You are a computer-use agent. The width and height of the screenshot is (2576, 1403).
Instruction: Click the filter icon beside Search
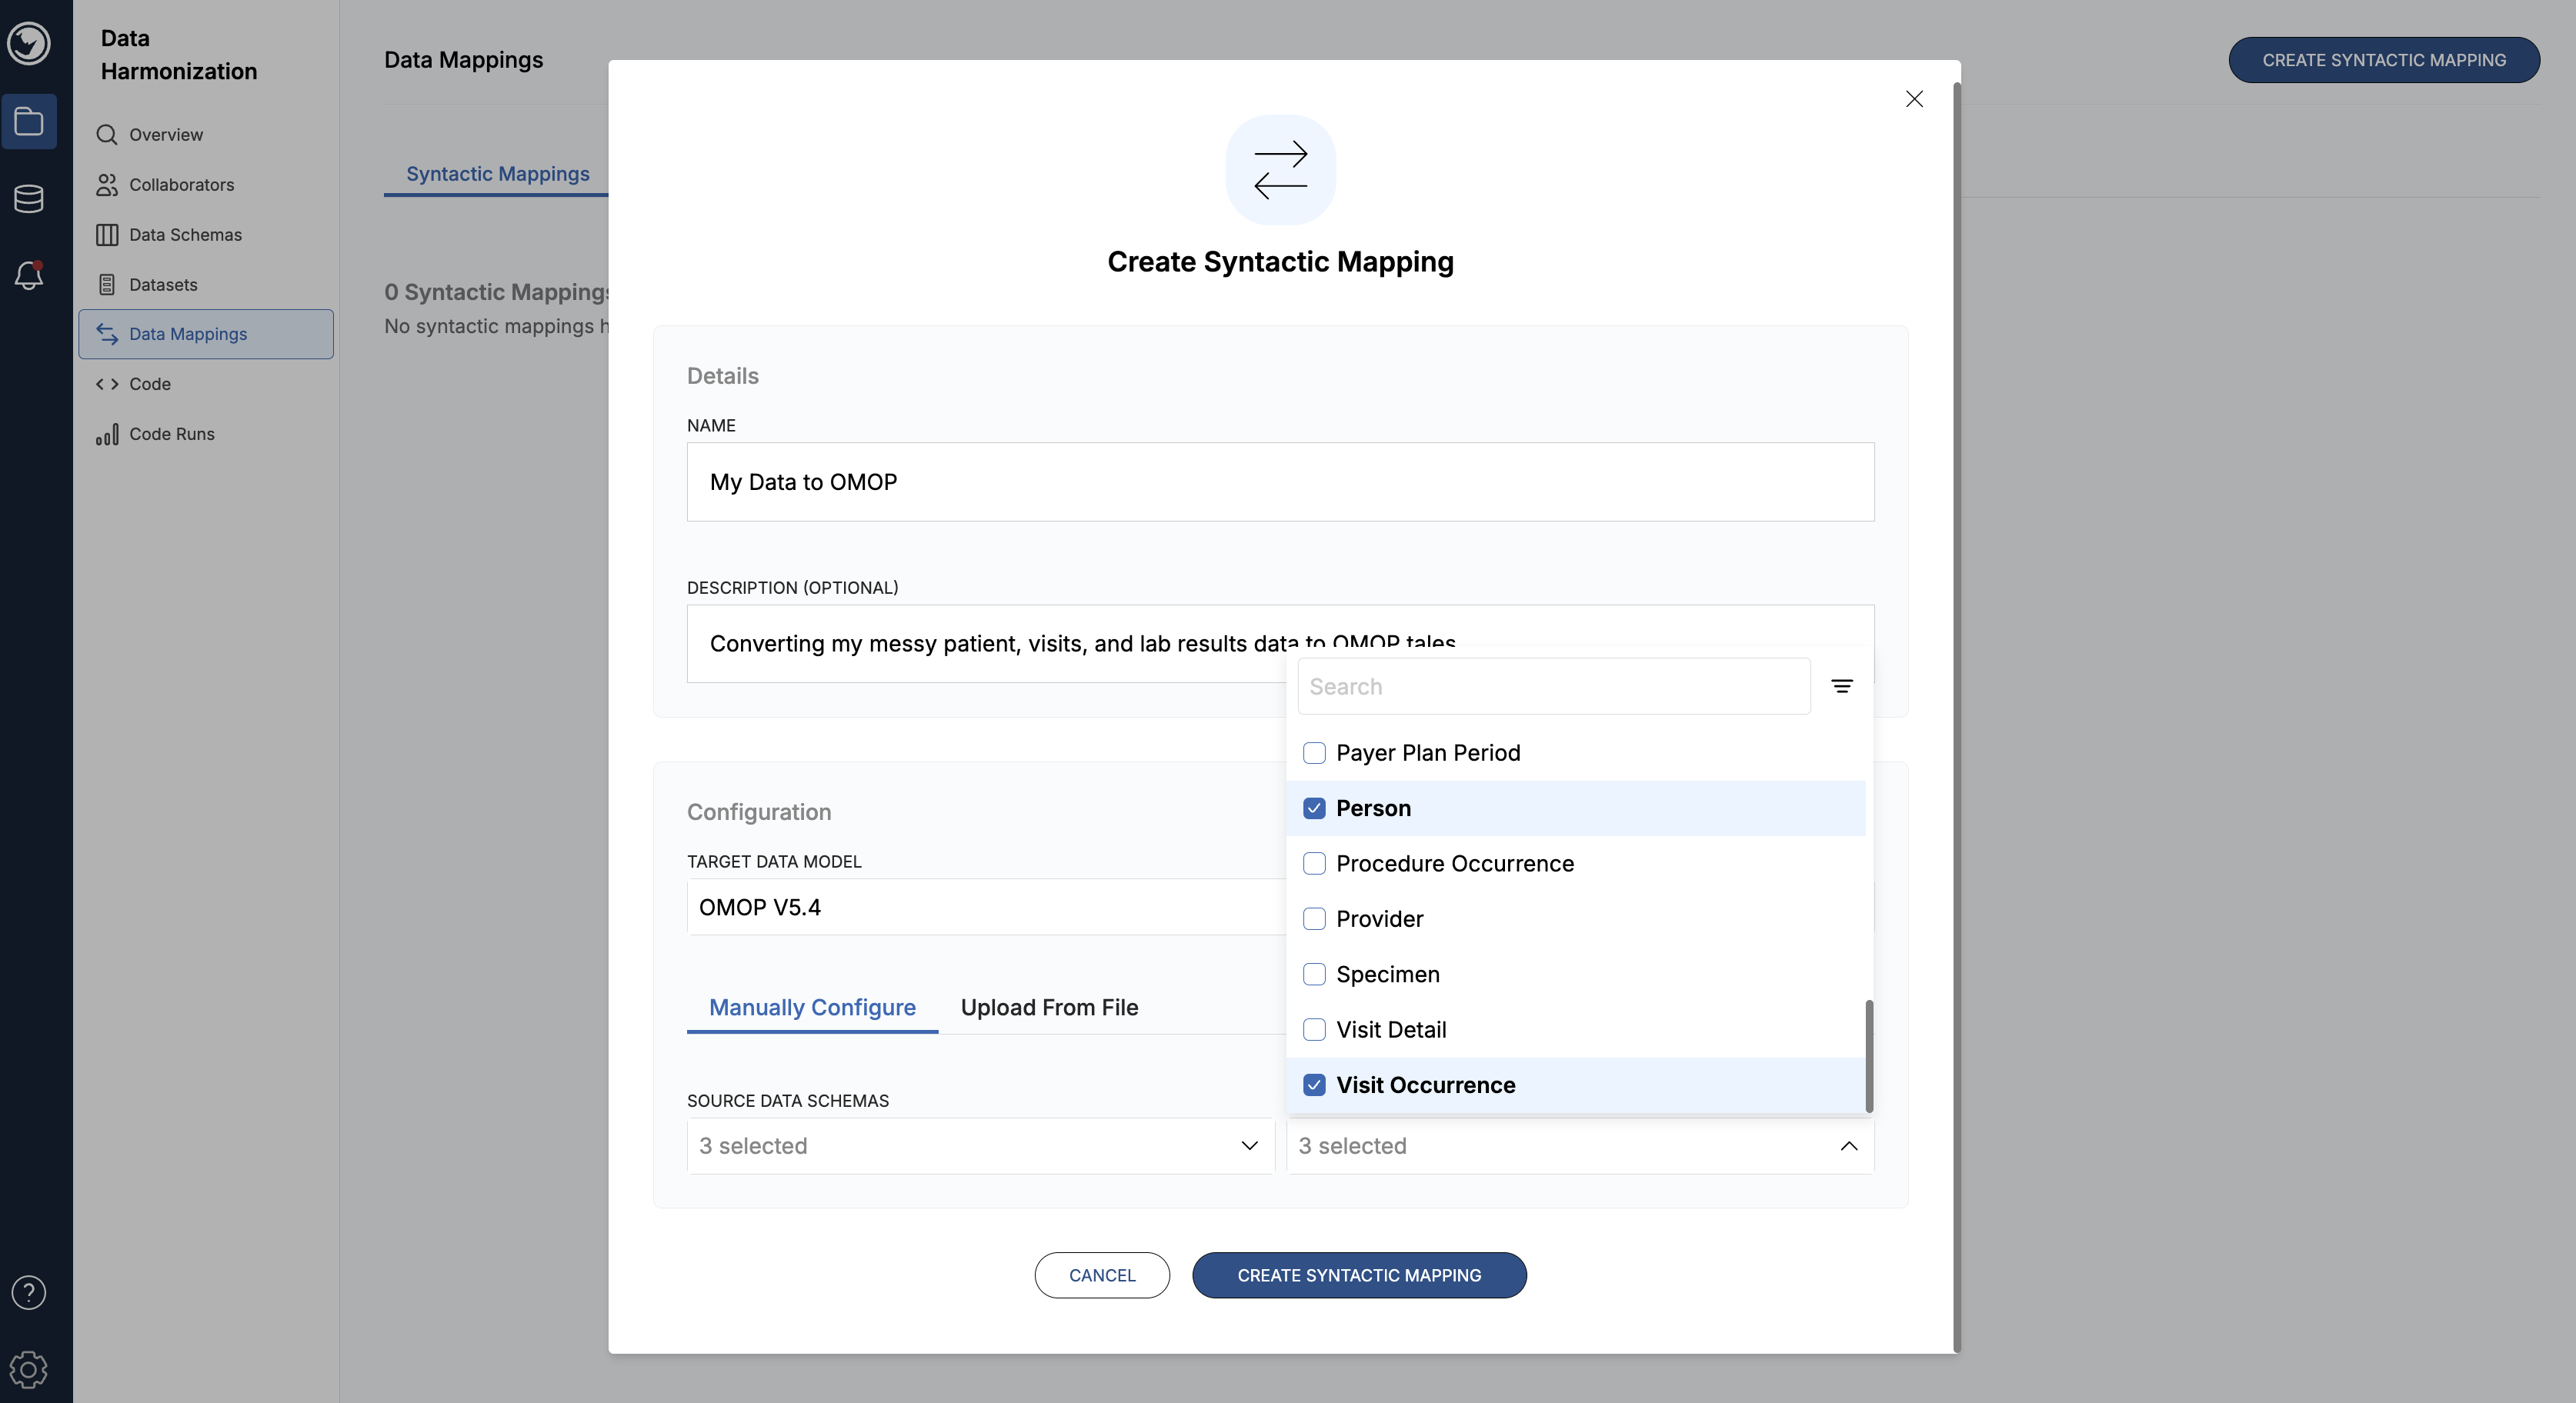pos(1842,686)
